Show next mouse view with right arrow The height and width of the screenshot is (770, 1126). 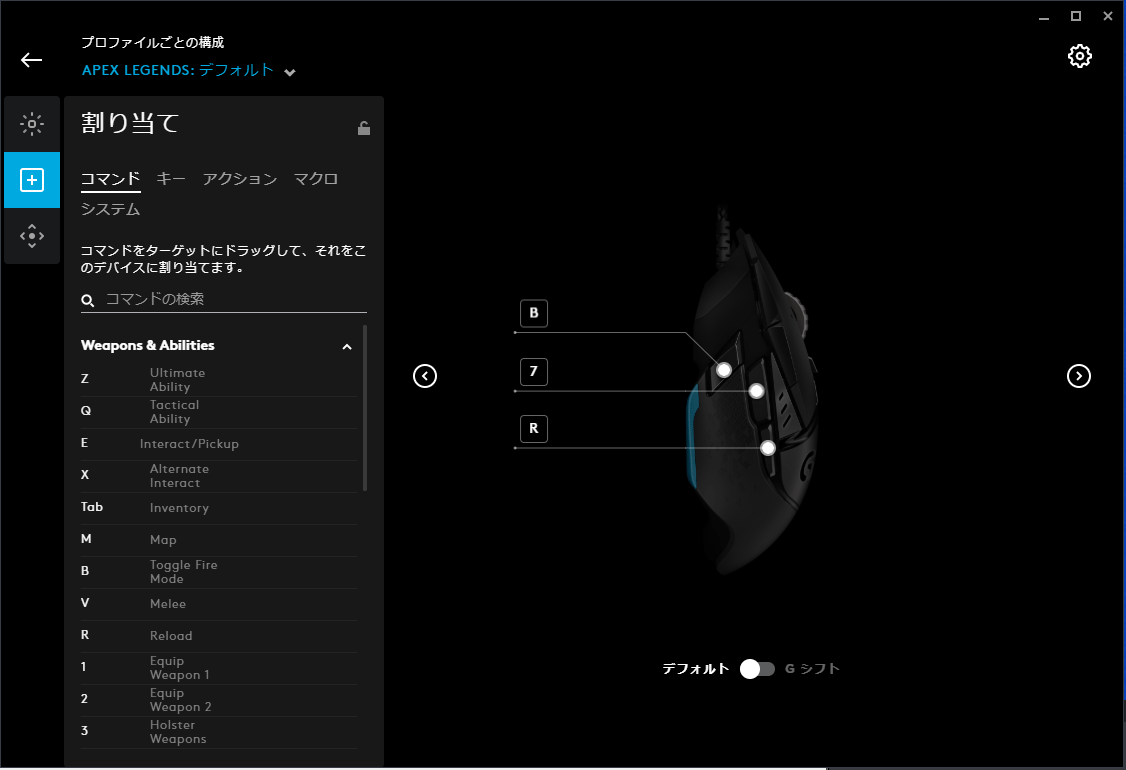click(1078, 376)
